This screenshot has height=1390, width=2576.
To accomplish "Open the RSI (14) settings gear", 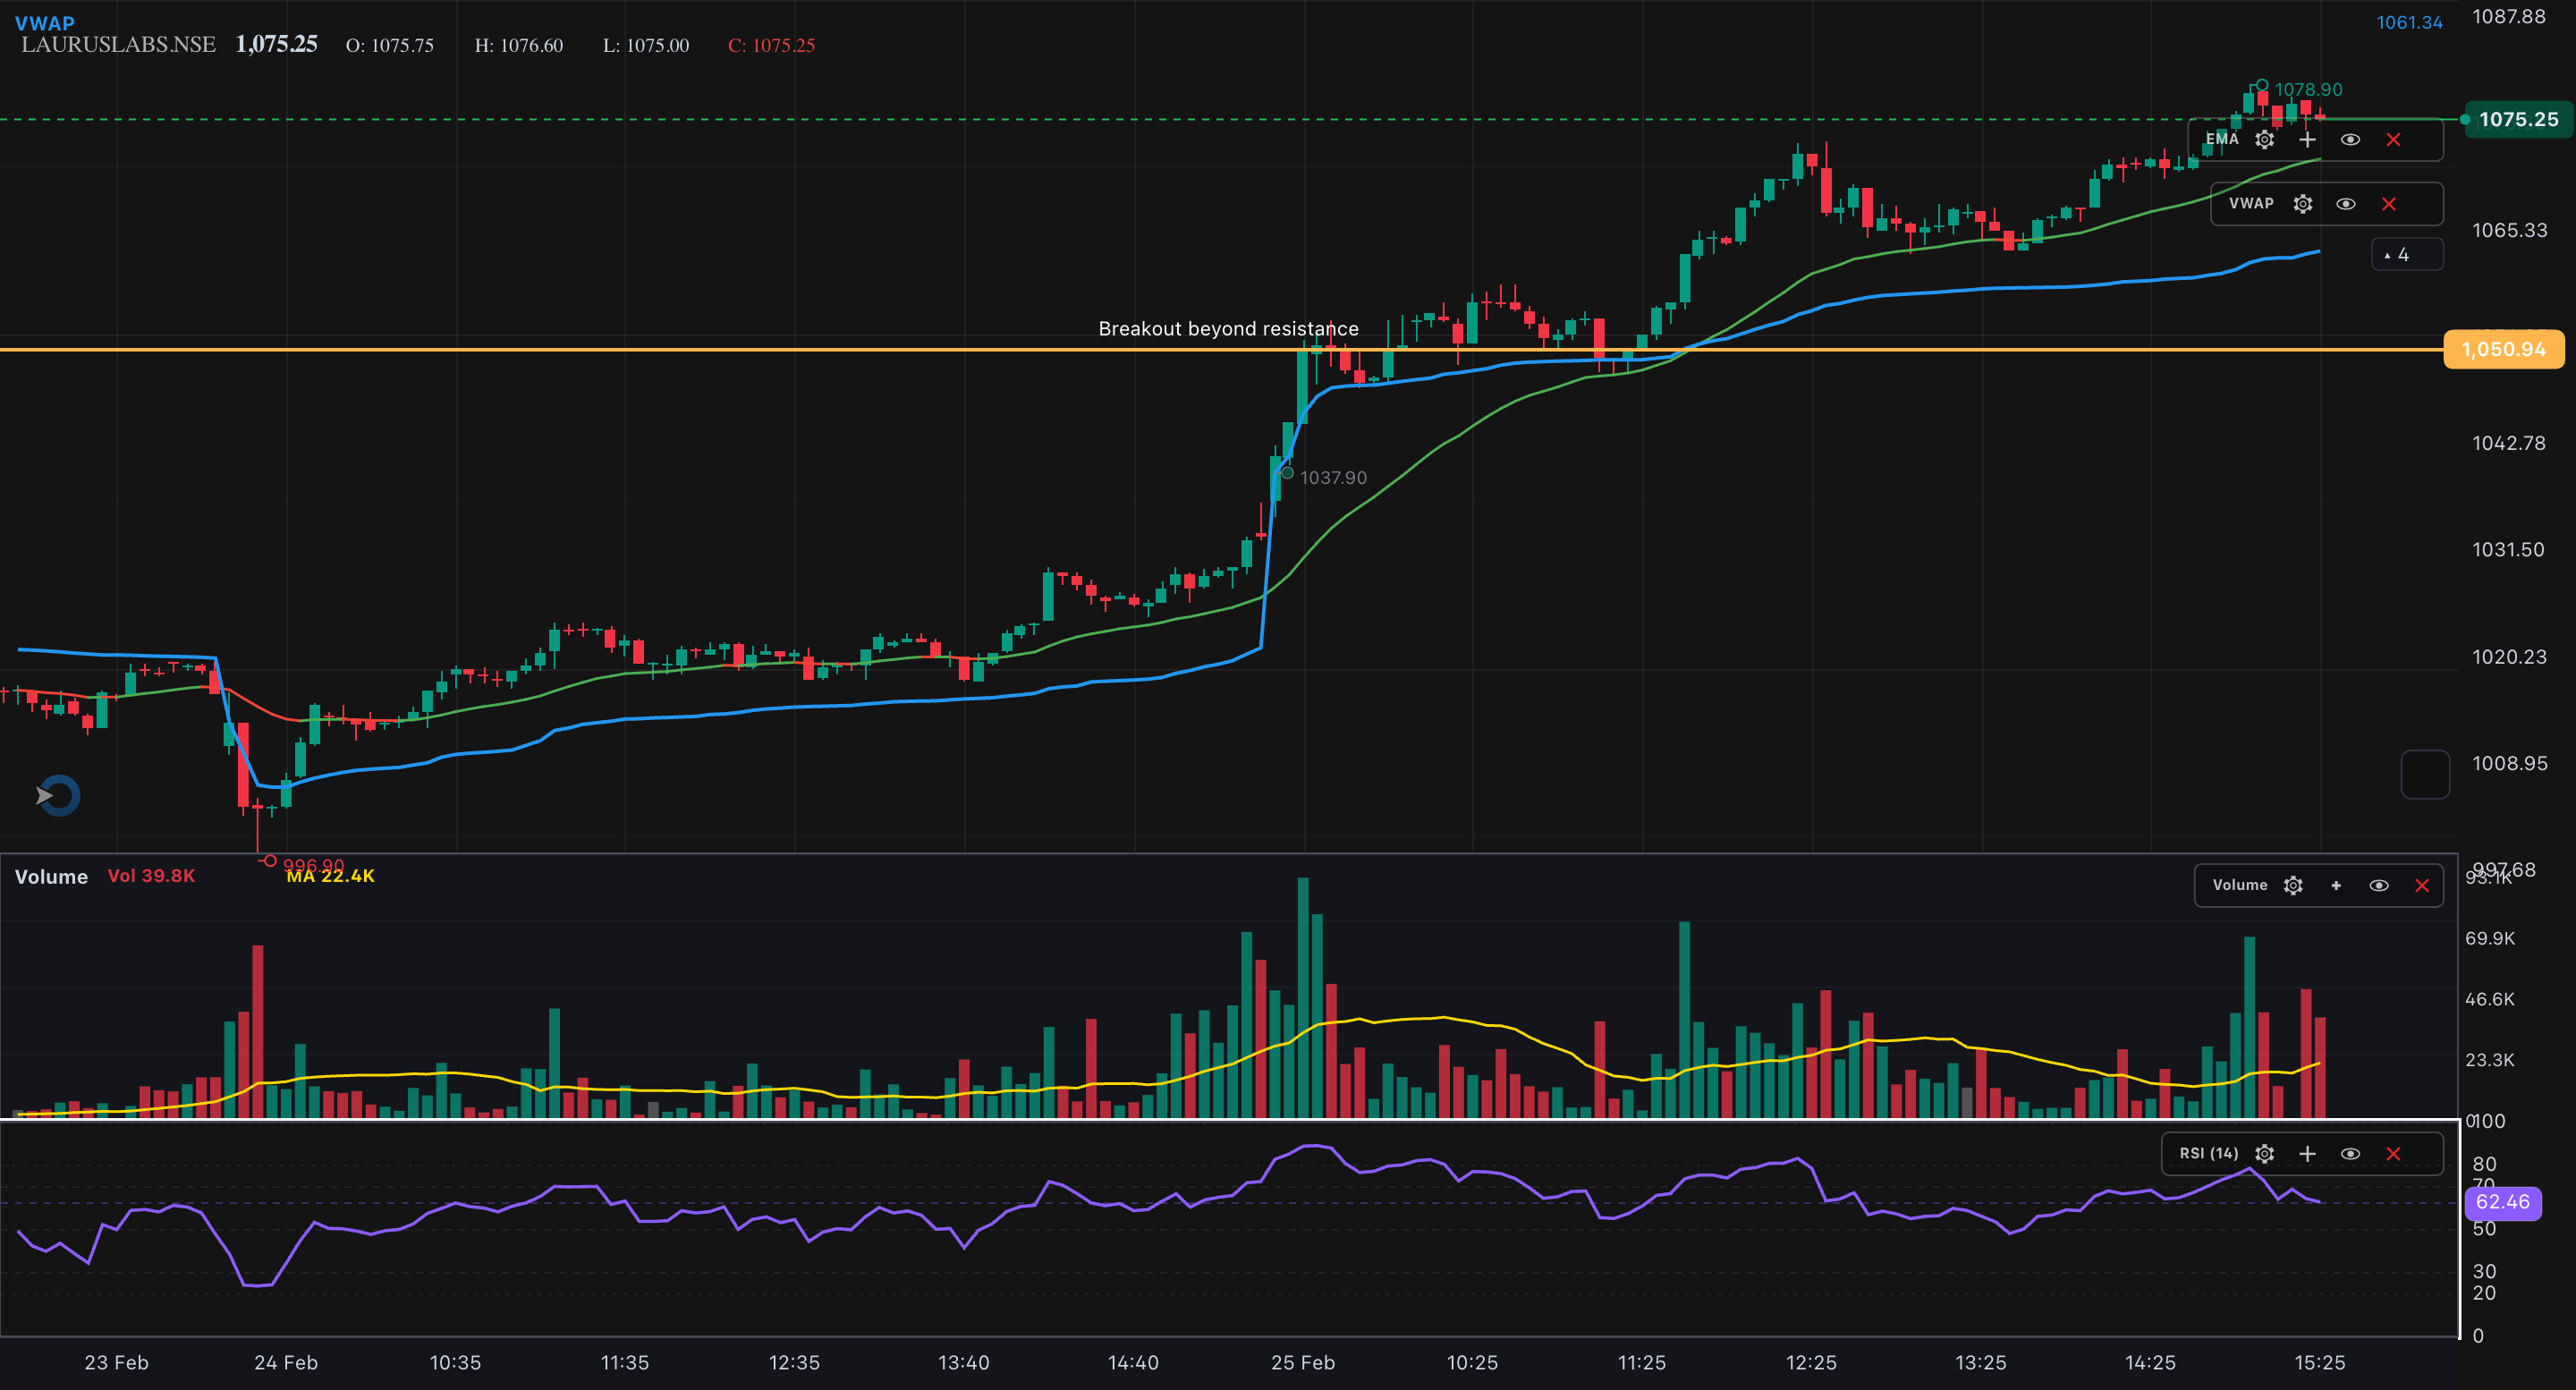I will click(x=2265, y=1153).
